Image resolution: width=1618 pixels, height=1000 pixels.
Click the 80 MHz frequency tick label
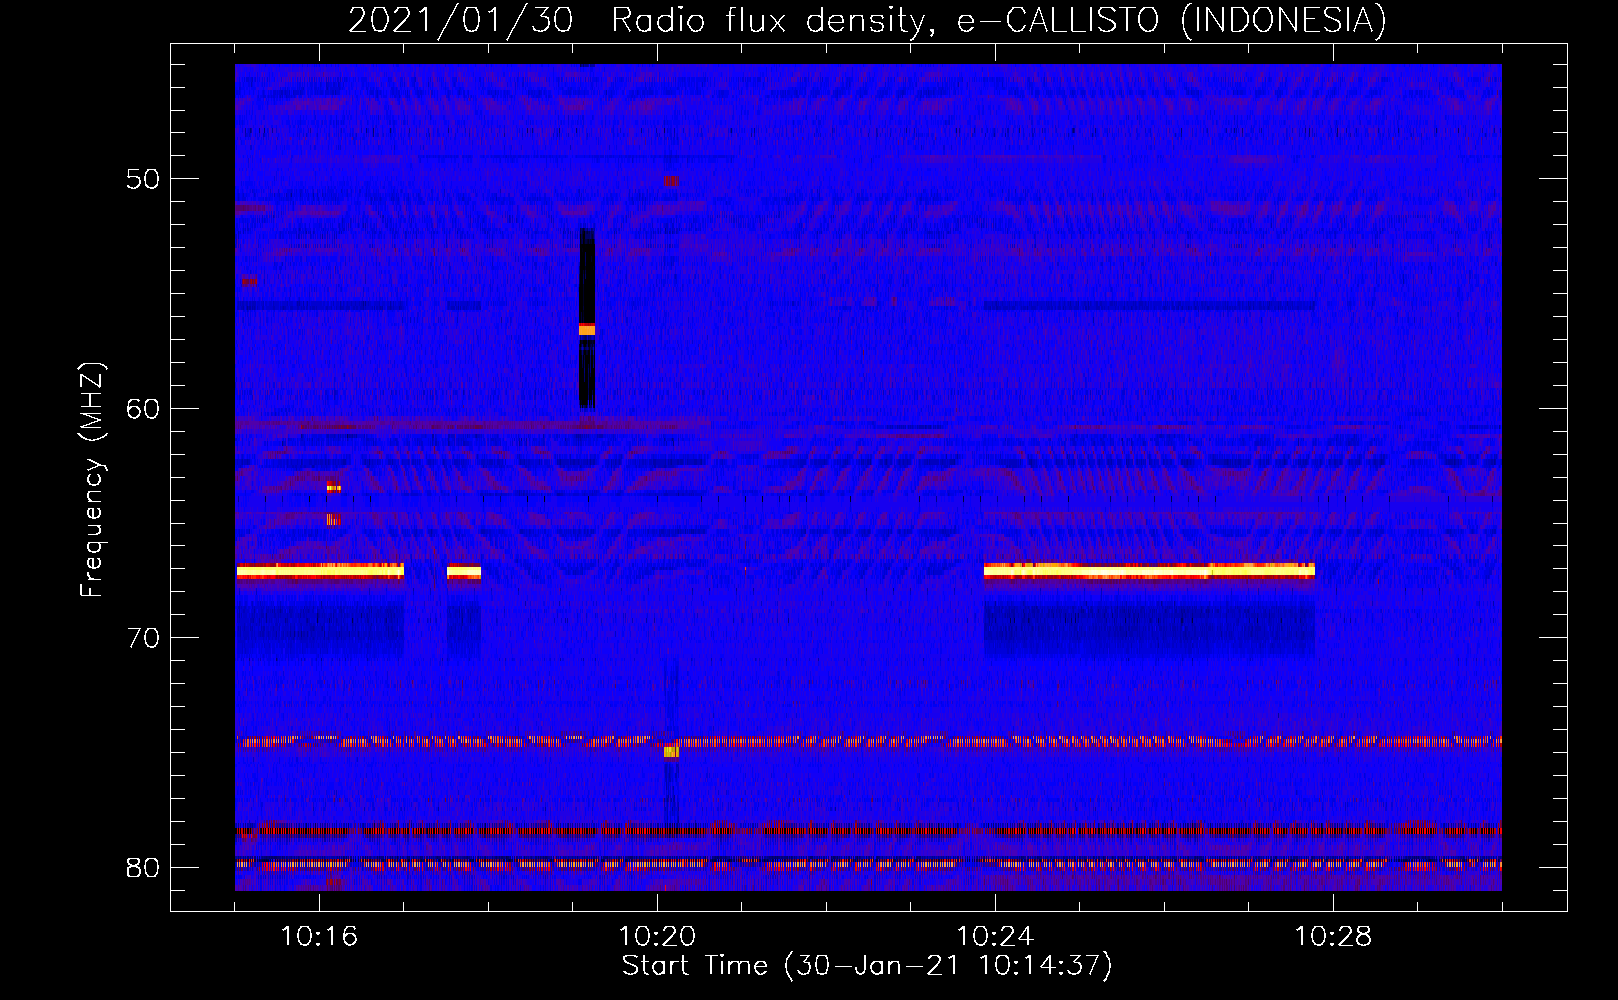(143, 867)
